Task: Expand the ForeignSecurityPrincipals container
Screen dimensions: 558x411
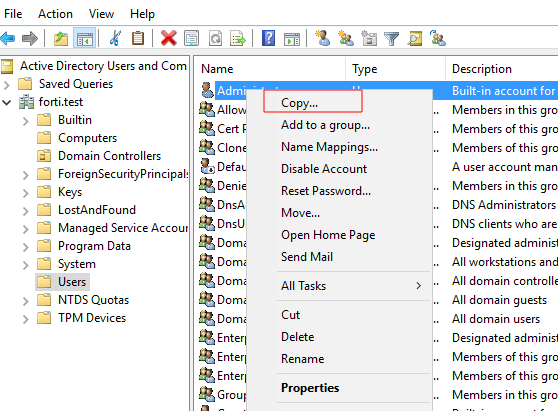Action: click(x=25, y=175)
